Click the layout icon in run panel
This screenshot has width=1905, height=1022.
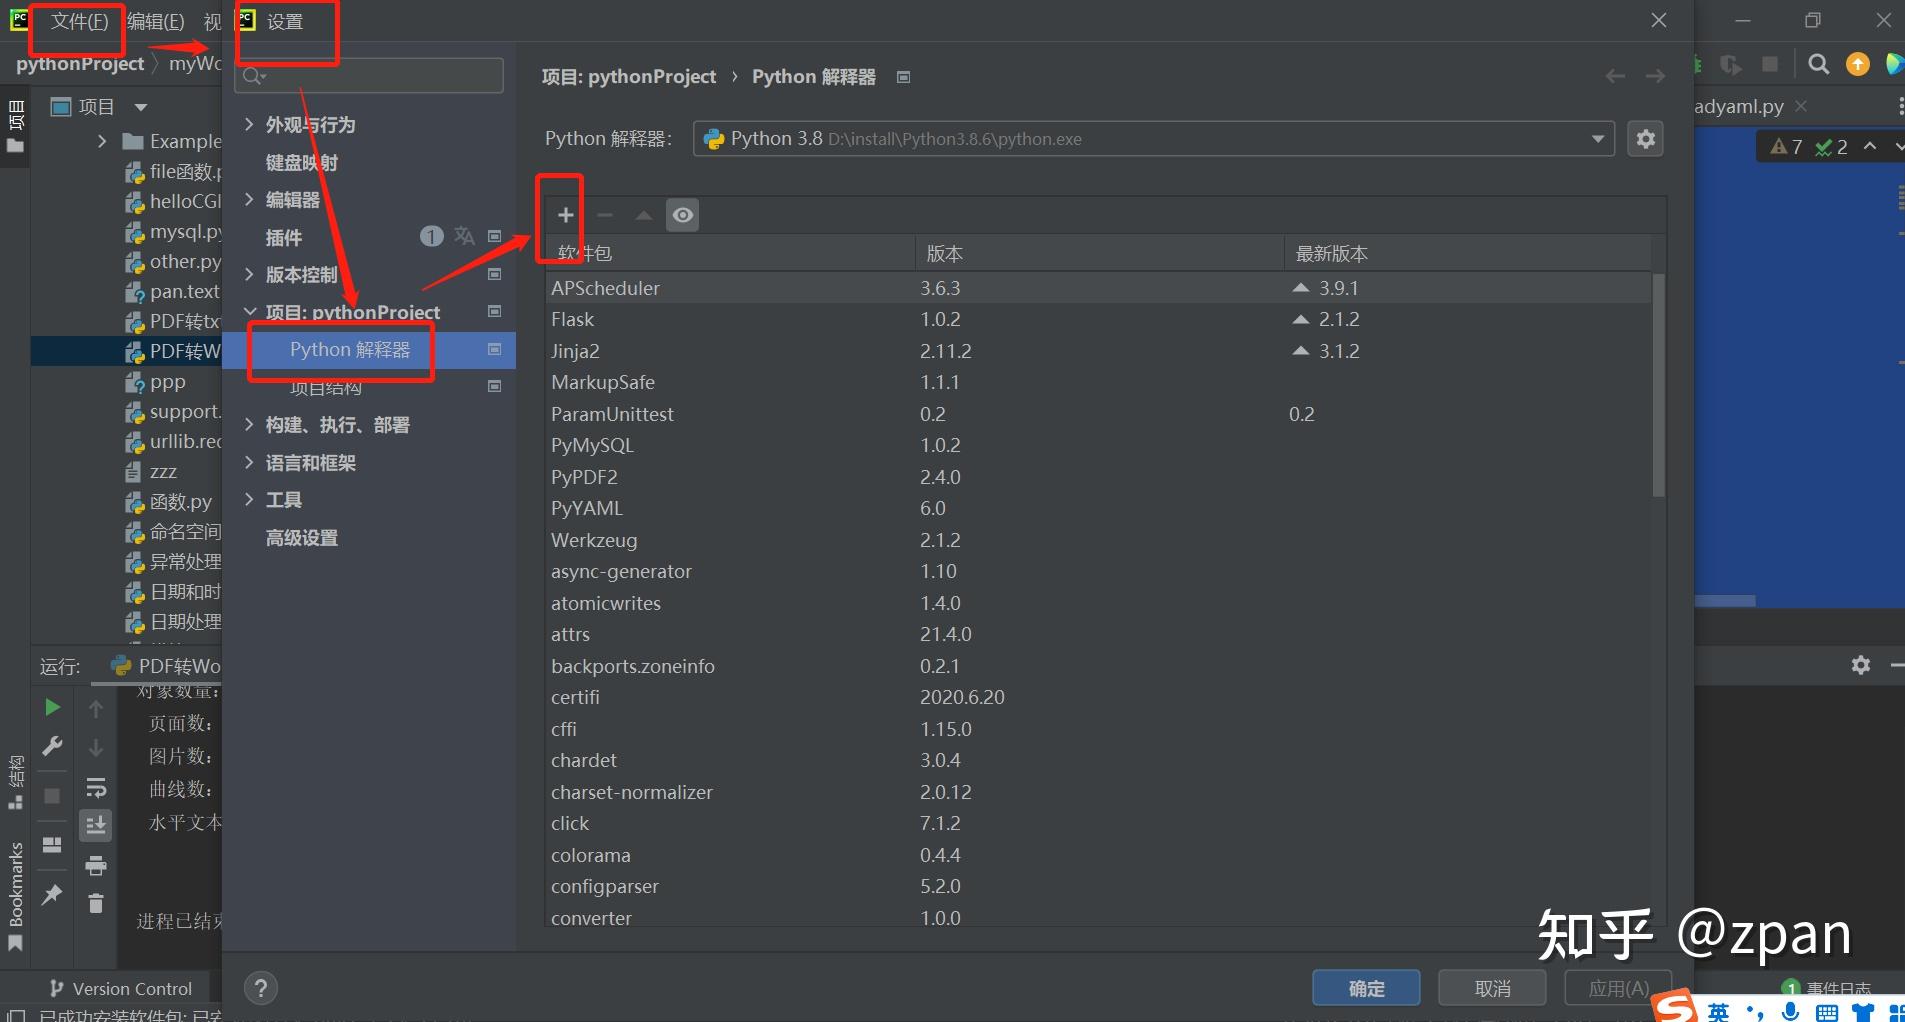[52, 845]
